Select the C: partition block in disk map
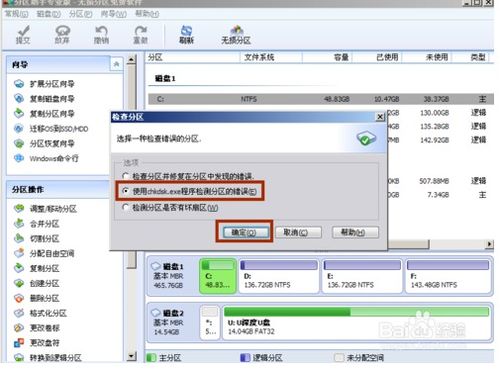Viewport: 500px width, 369px height. 218,276
